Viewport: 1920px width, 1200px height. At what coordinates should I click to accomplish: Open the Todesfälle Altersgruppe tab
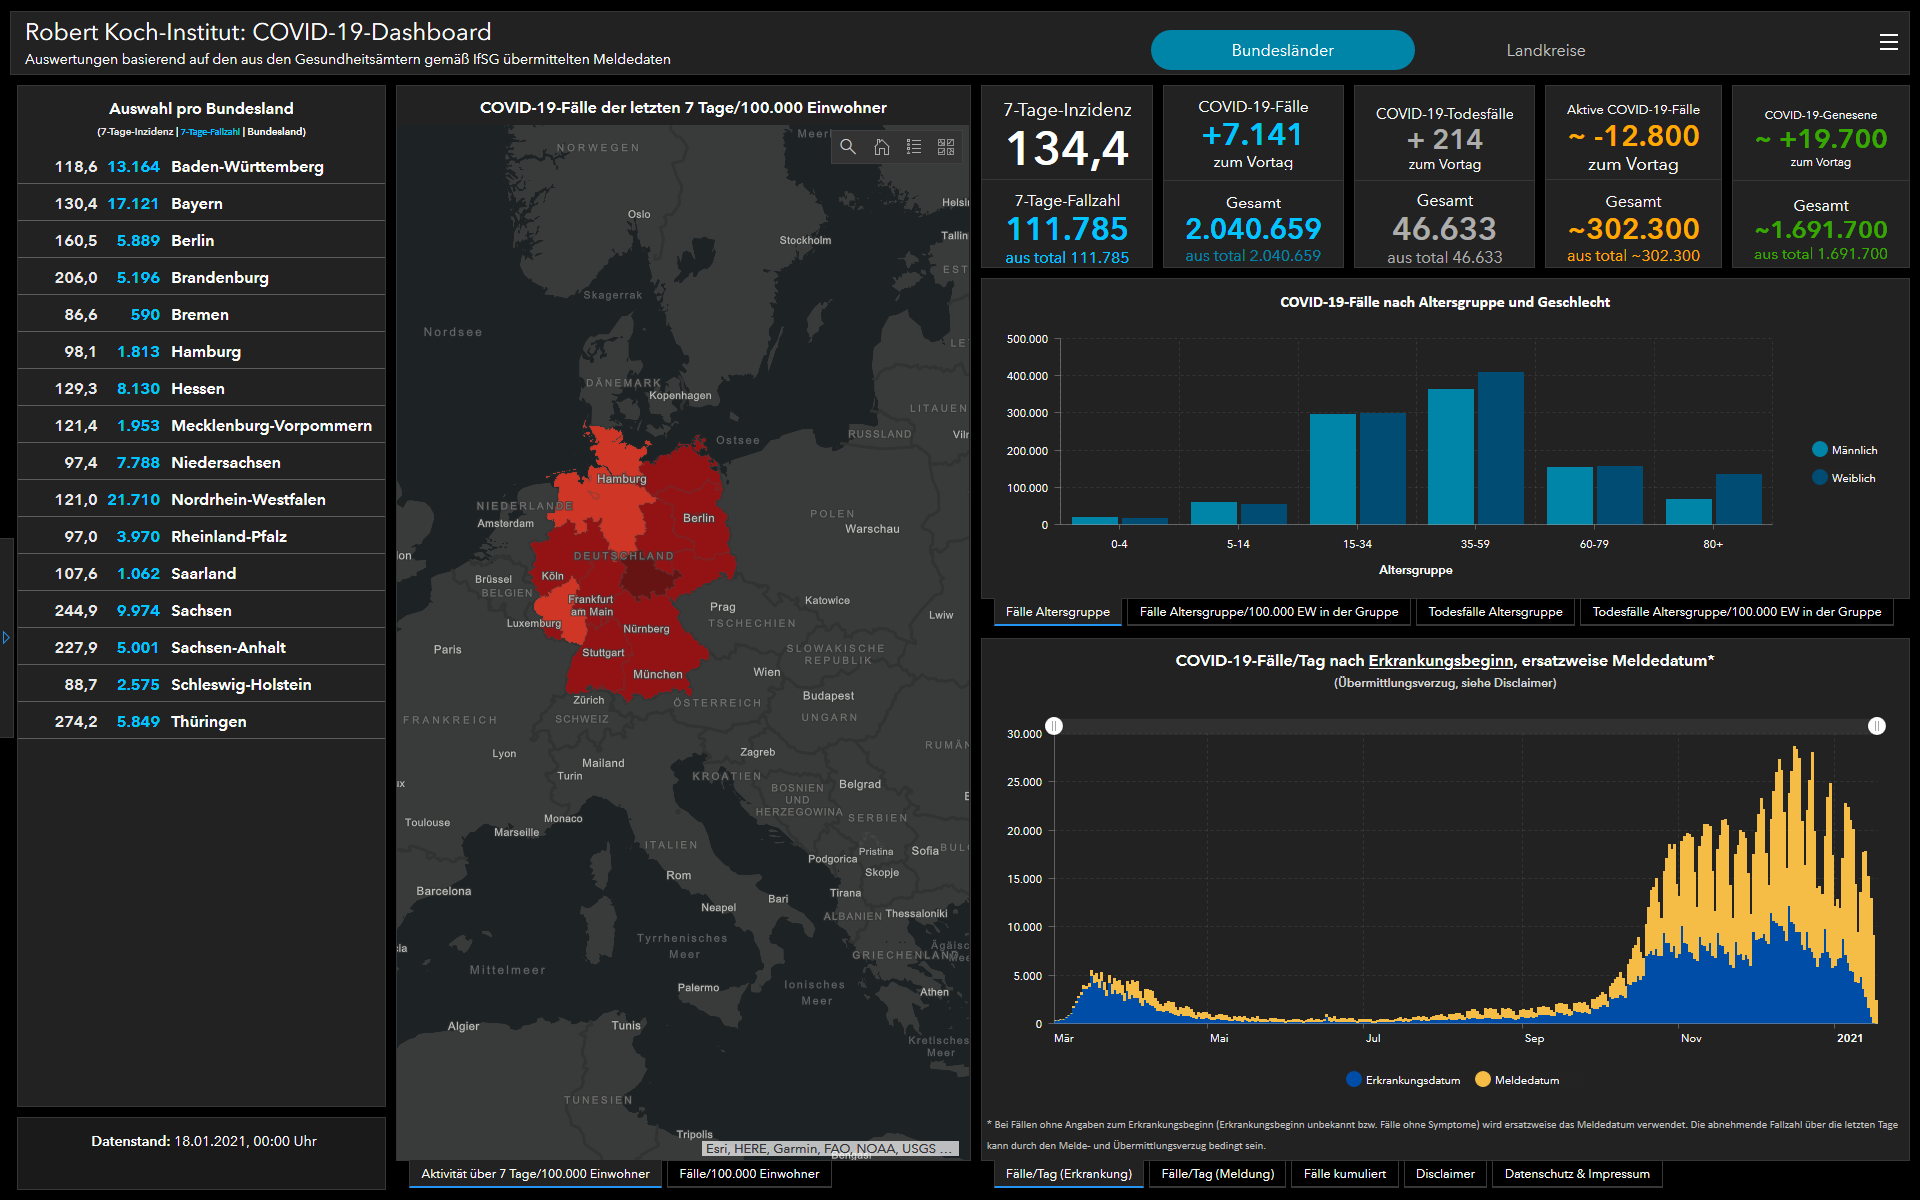(1495, 612)
